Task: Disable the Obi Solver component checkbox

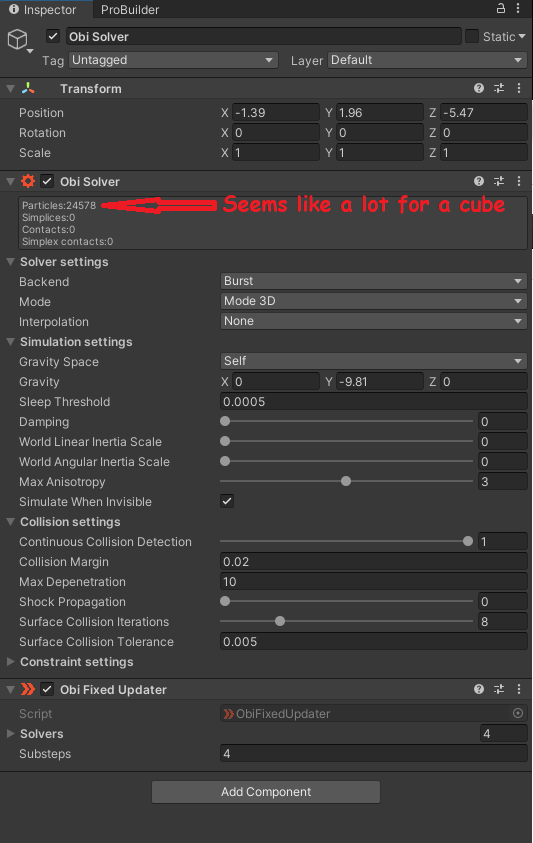Action: pyautogui.click(x=47, y=181)
